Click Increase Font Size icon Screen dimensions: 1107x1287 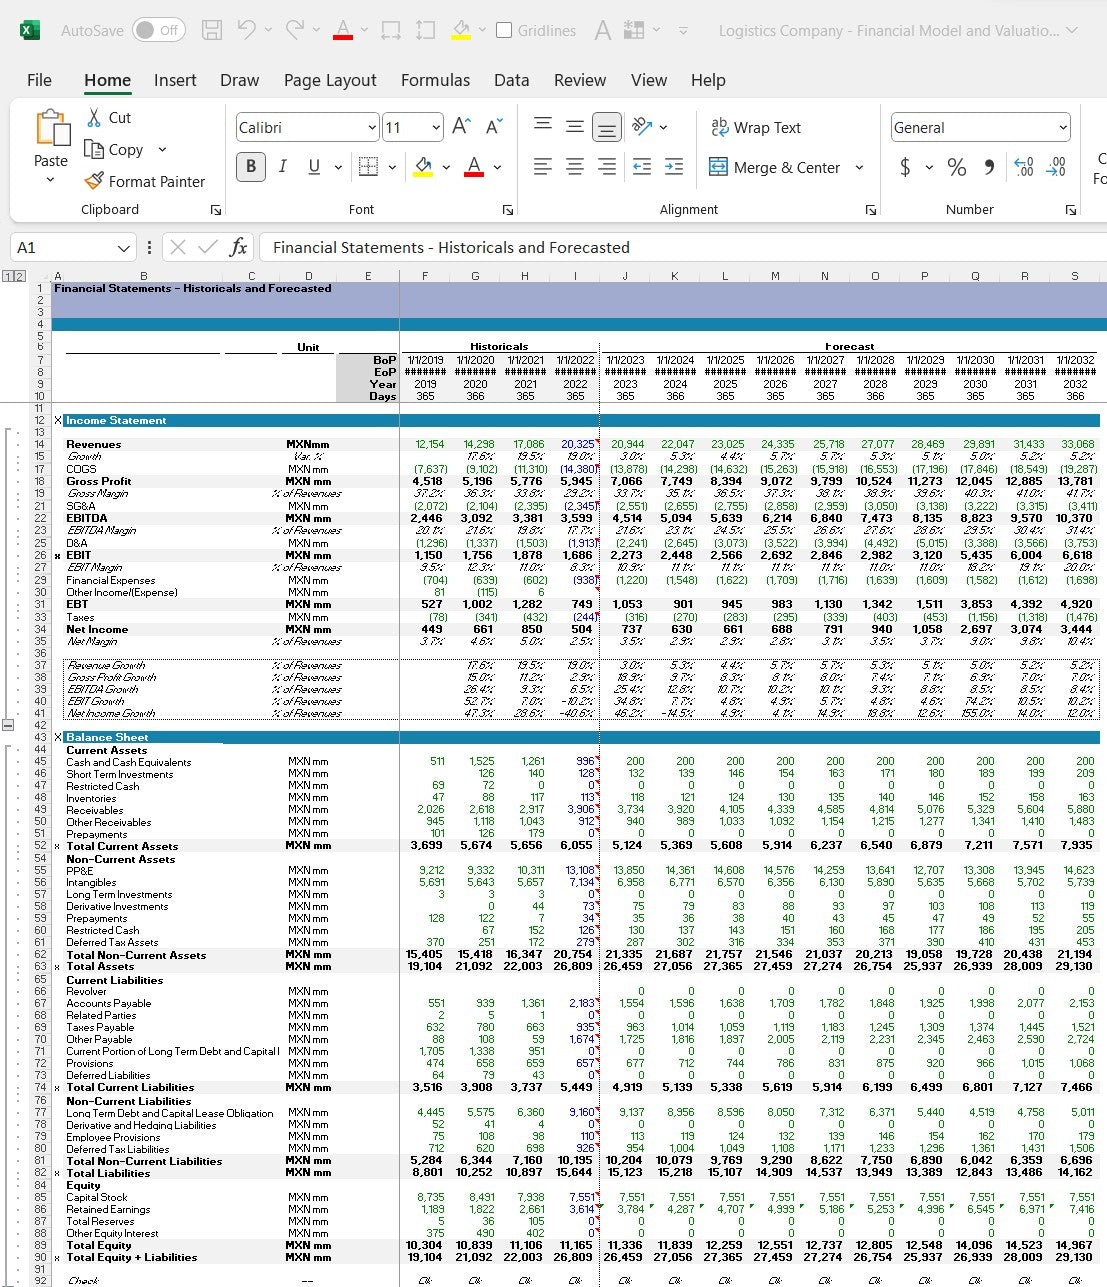pyautogui.click(x=461, y=126)
